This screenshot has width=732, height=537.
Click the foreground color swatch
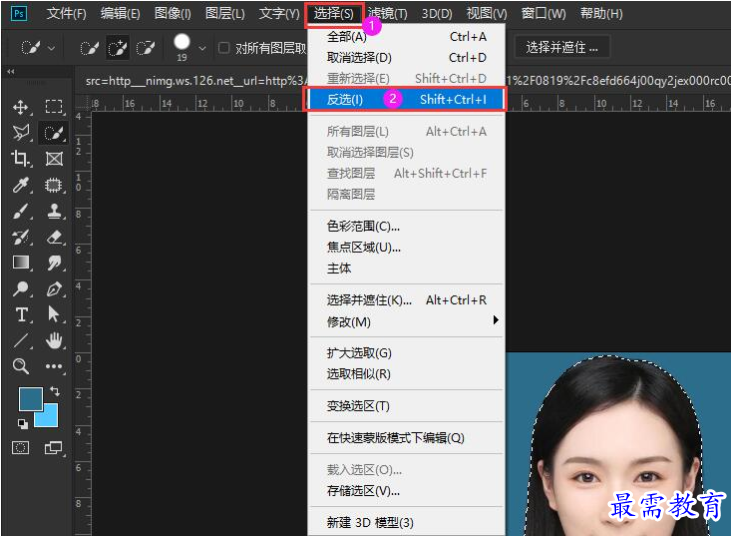click(31, 398)
